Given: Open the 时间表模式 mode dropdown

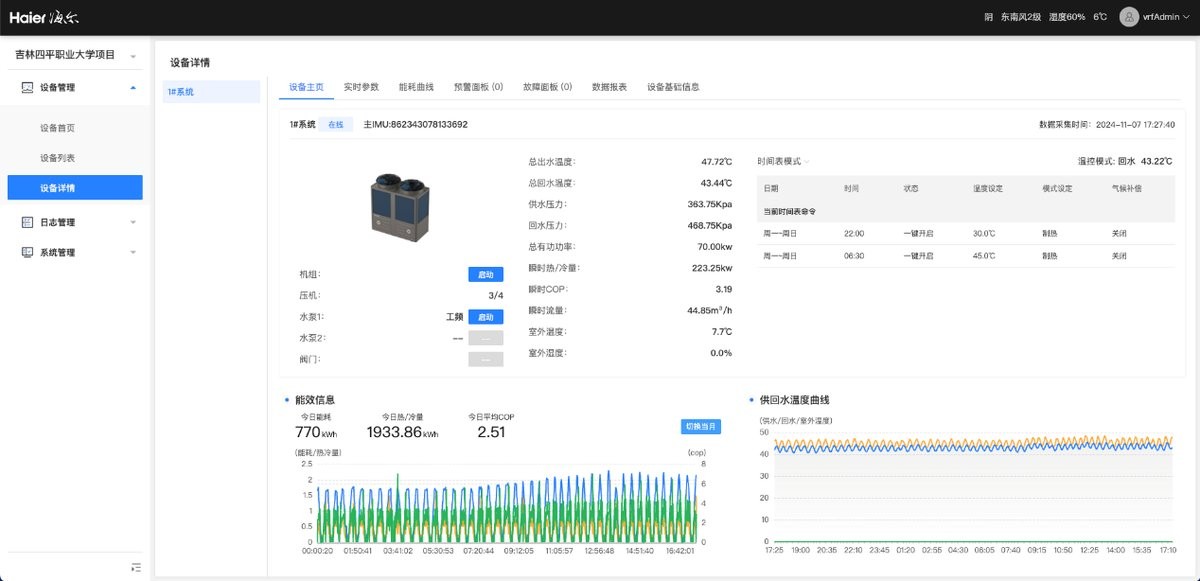Looking at the screenshot, I should (x=783, y=161).
